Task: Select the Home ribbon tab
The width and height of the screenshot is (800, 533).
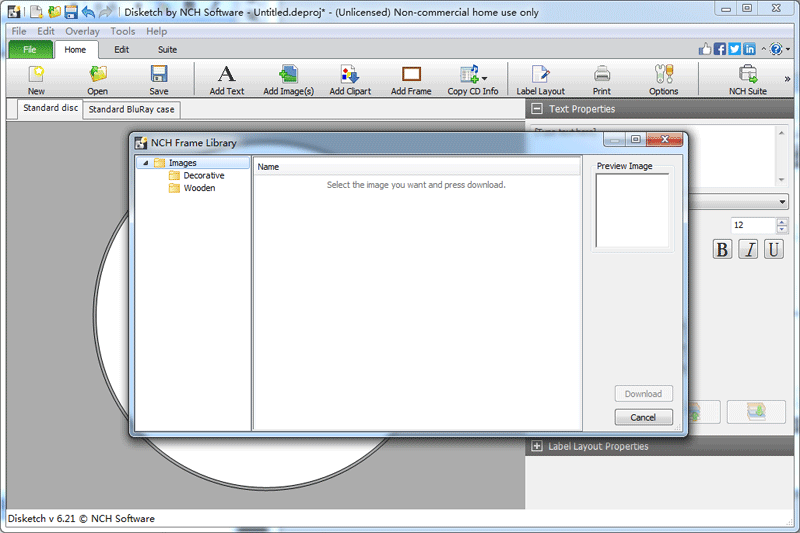Action: [75, 49]
